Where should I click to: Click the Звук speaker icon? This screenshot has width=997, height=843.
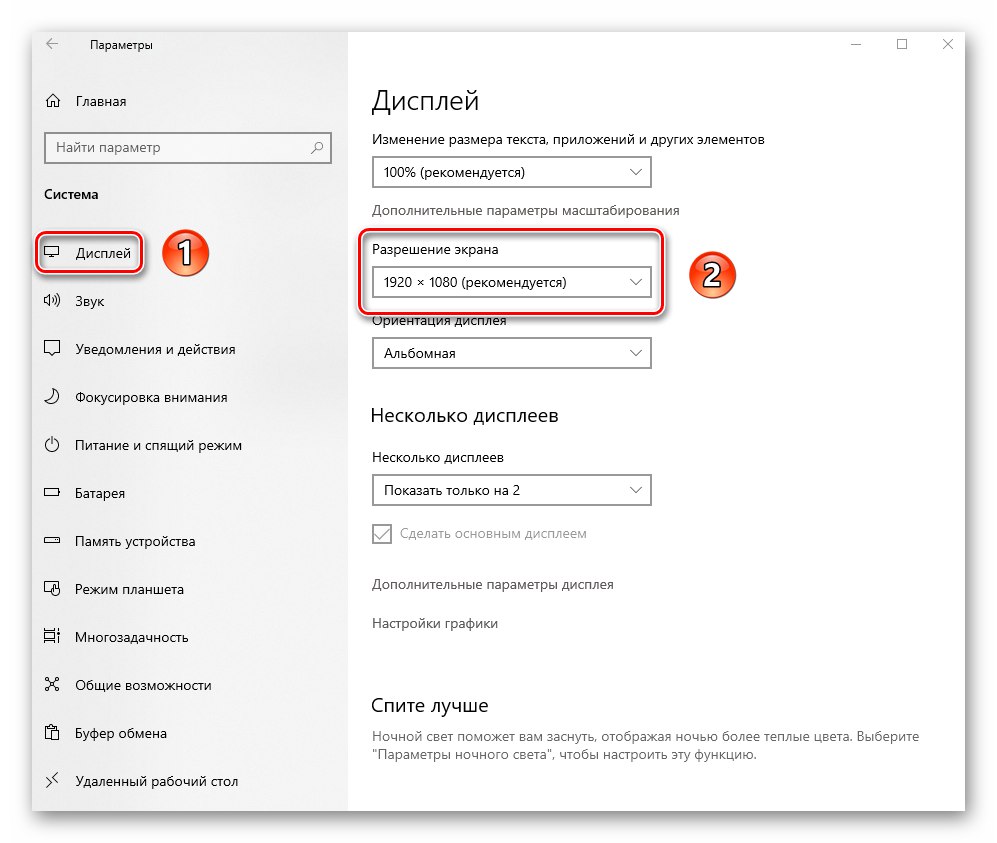tap(53, 301)
